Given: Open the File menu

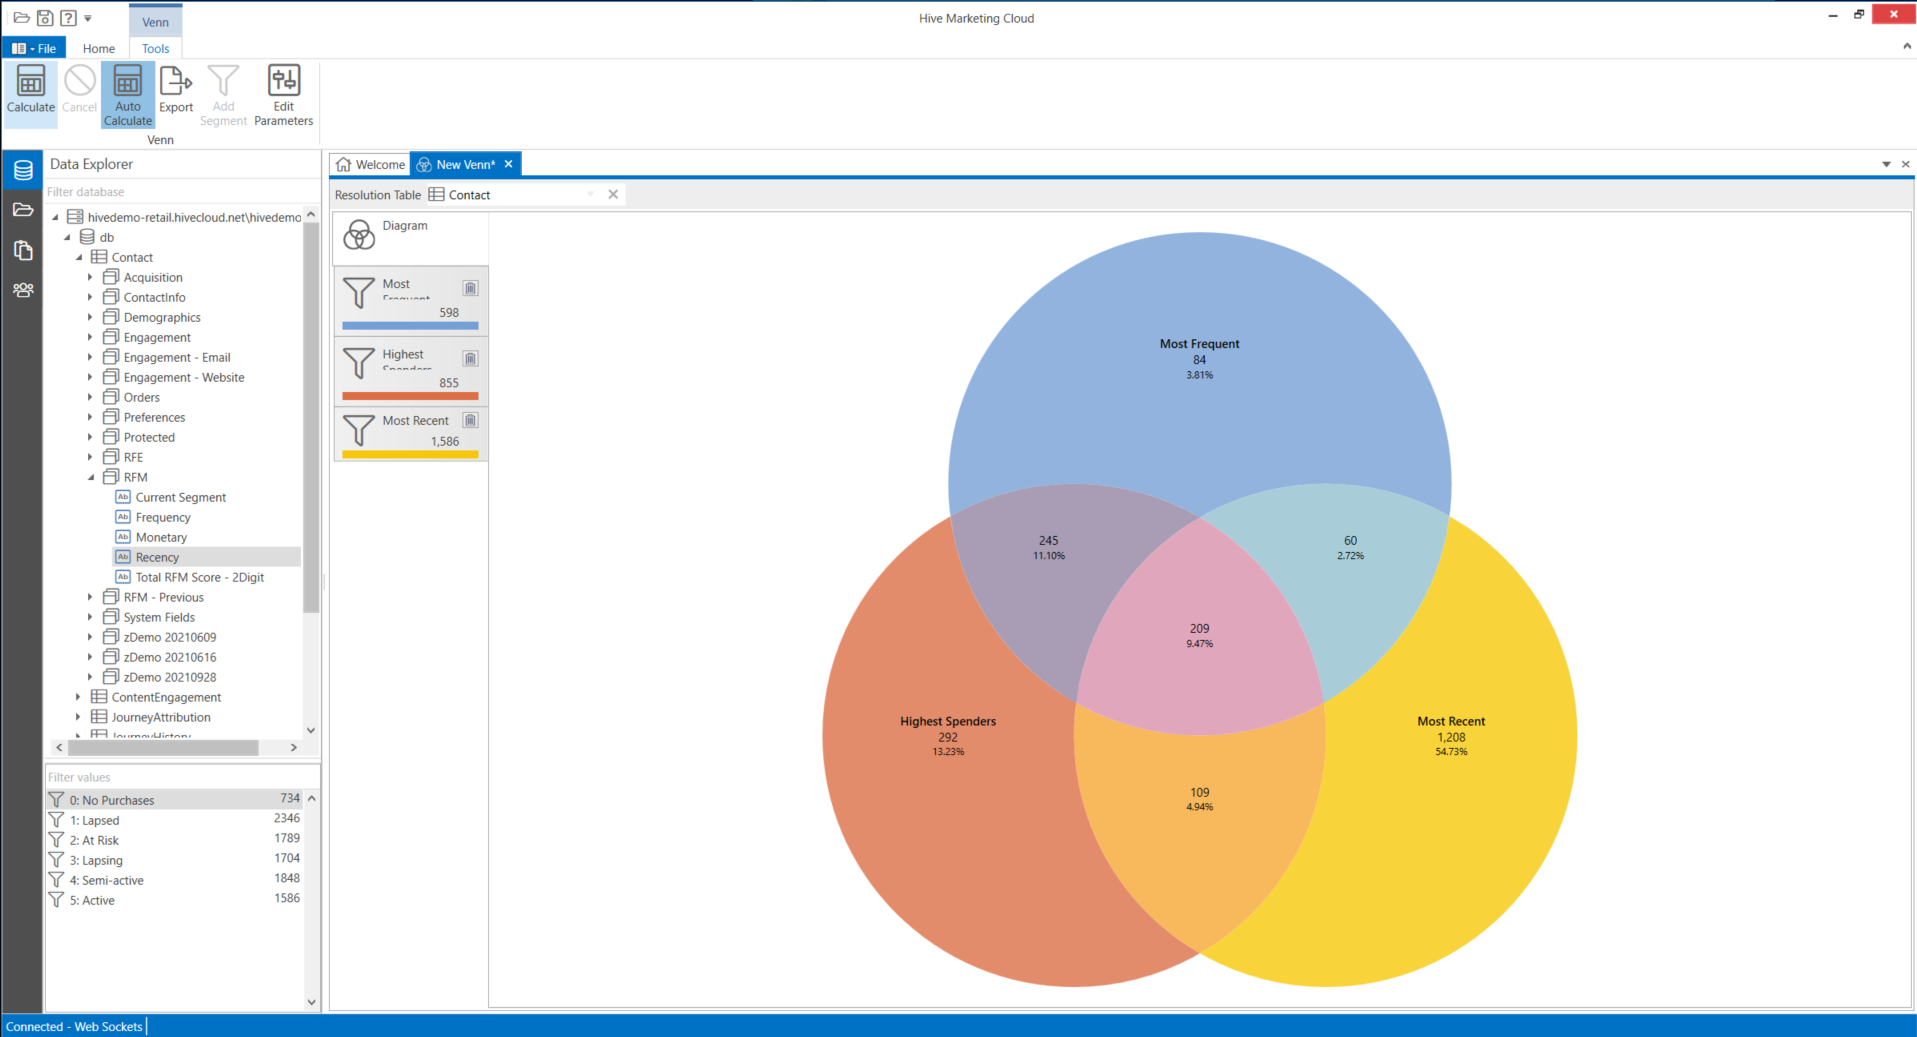Looking at the screenshot, I should (x=34, y=48).
